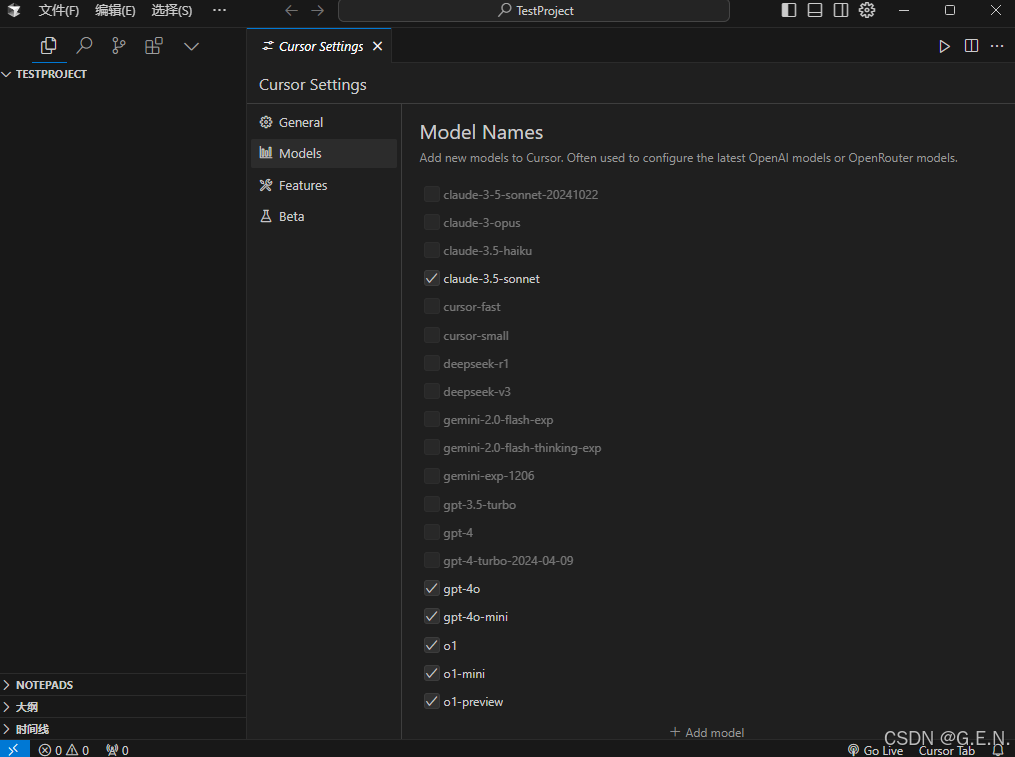Enable gpt-4 checkbox
The image size is (1015, 757).
[432, 532]
